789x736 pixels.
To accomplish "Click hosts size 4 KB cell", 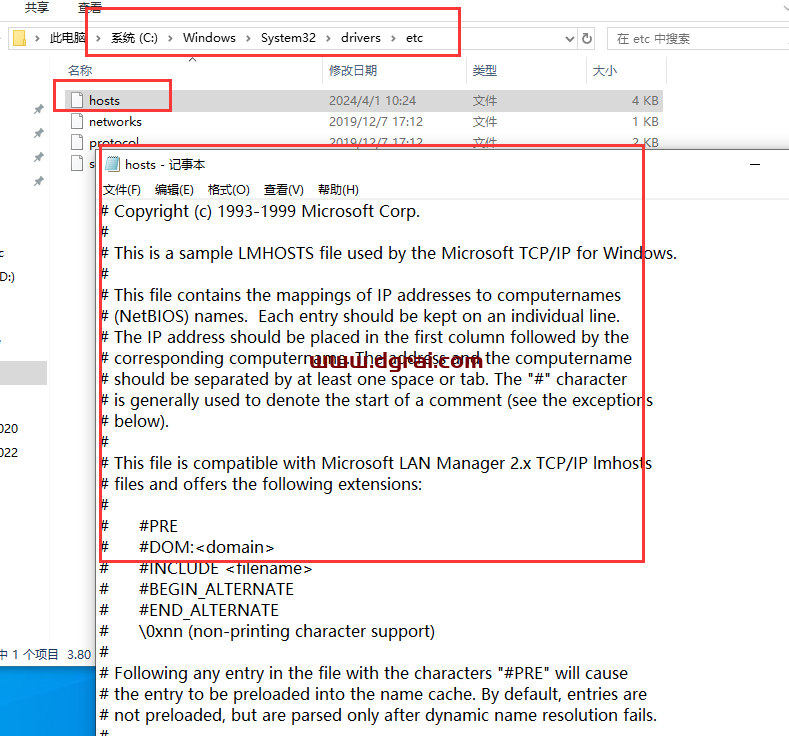I will coord(645,101).
